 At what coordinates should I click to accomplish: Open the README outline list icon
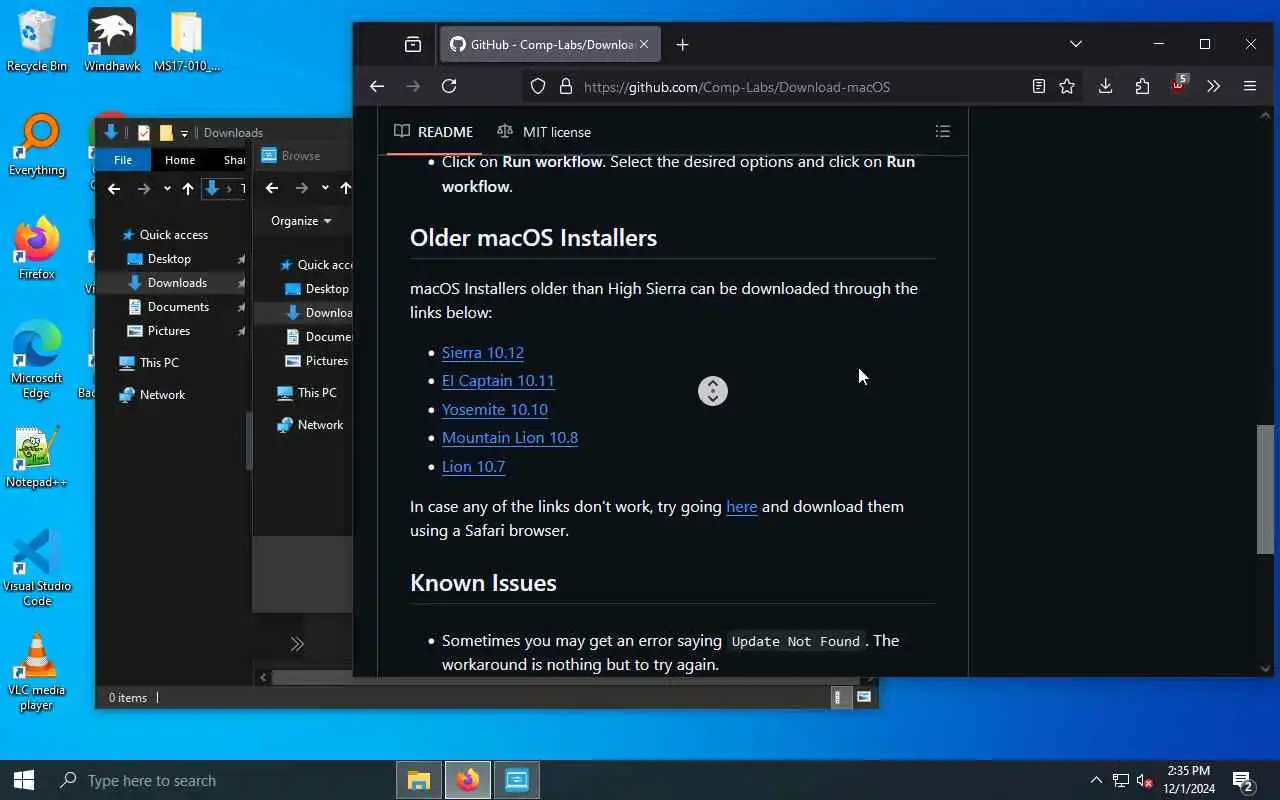[942, 131]
